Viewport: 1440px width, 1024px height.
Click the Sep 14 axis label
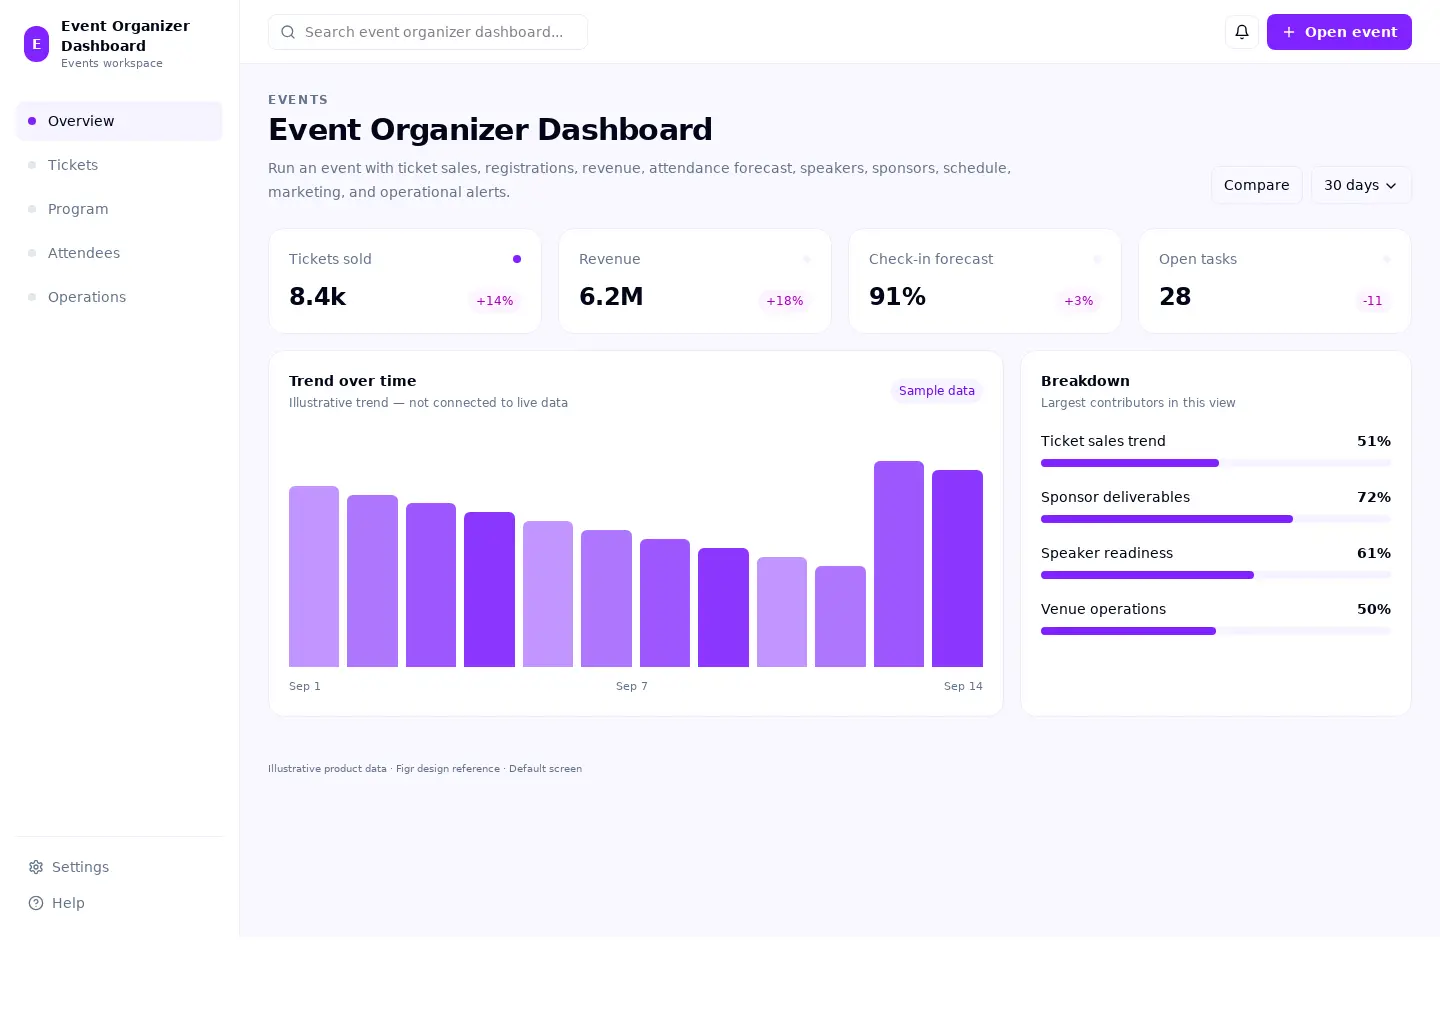coord(963,686)
